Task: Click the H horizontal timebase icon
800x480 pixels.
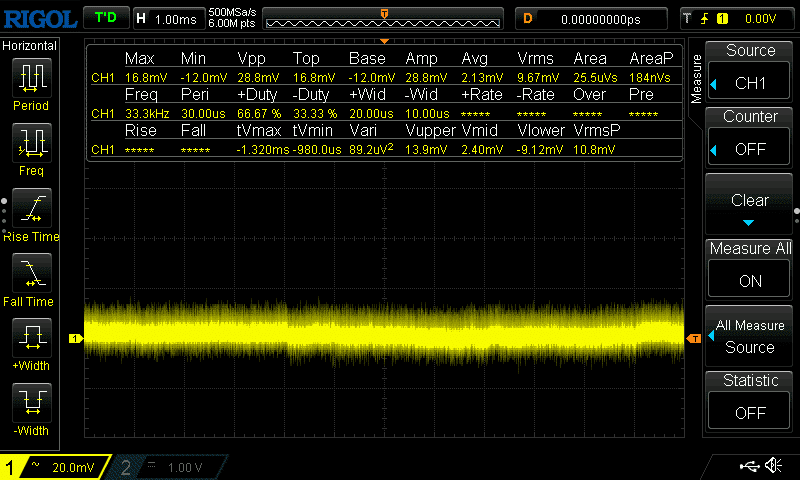Action: (141, 19)
